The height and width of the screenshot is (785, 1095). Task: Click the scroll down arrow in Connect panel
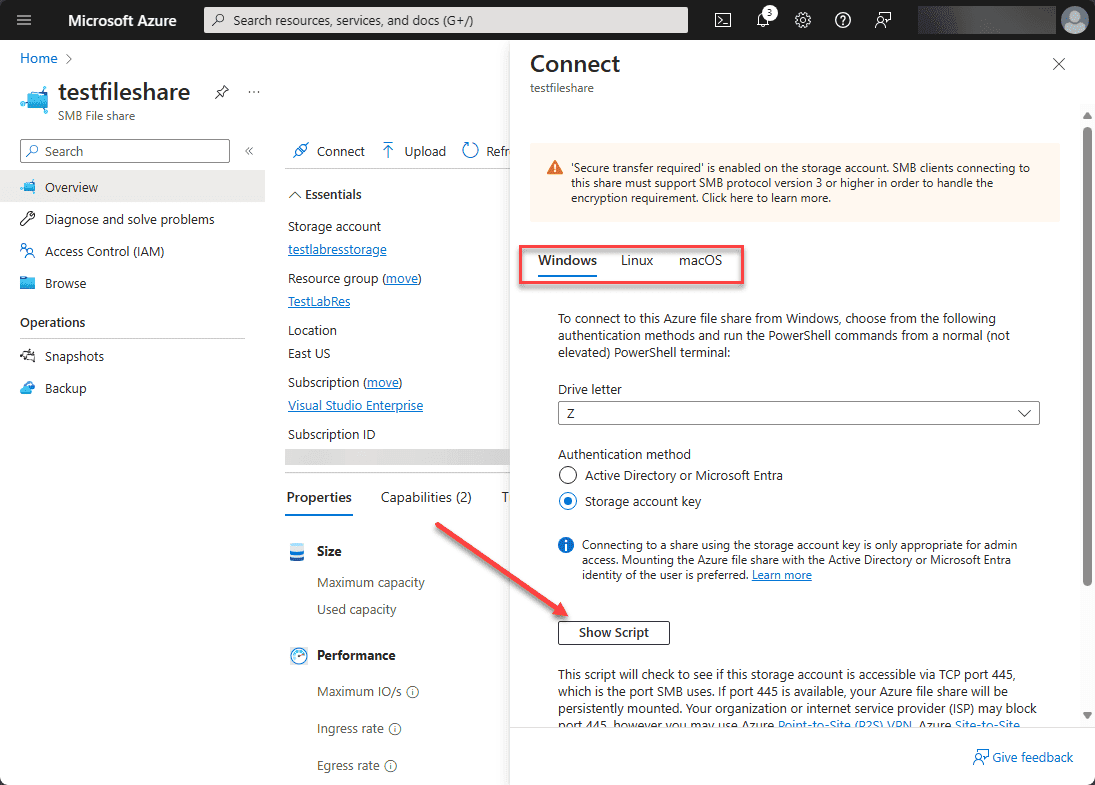(x=1087, y=715)
